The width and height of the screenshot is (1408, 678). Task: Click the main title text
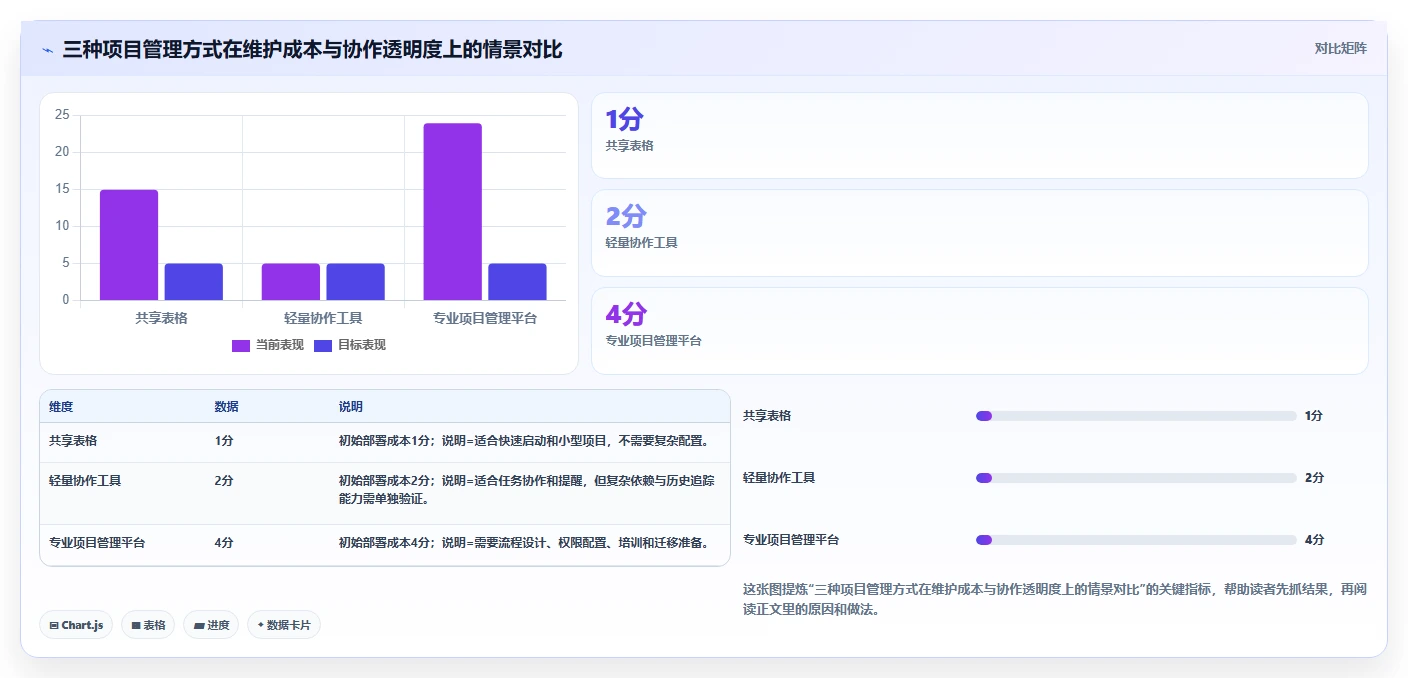click(x=313, y=49)
